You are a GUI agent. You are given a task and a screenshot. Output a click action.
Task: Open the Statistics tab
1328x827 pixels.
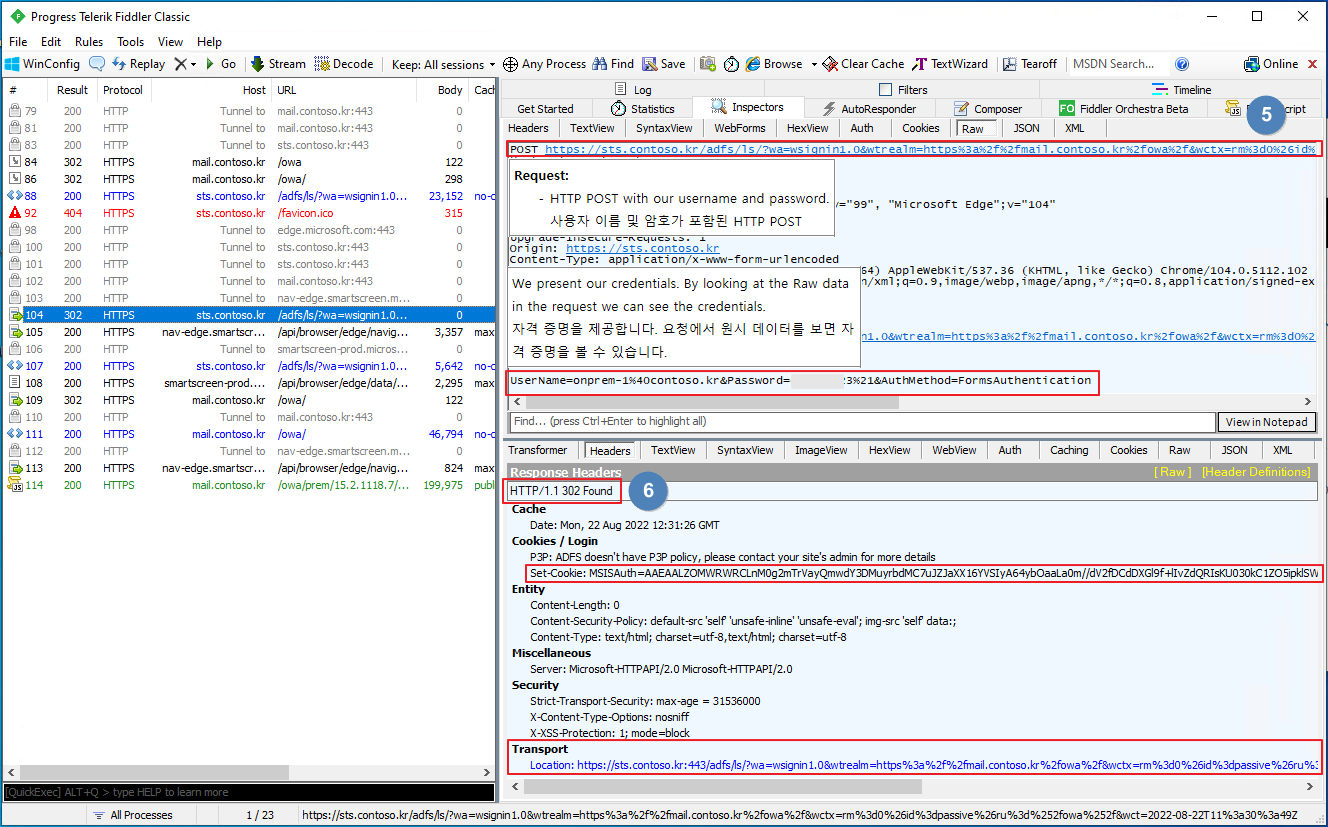[x=643, y=109]
